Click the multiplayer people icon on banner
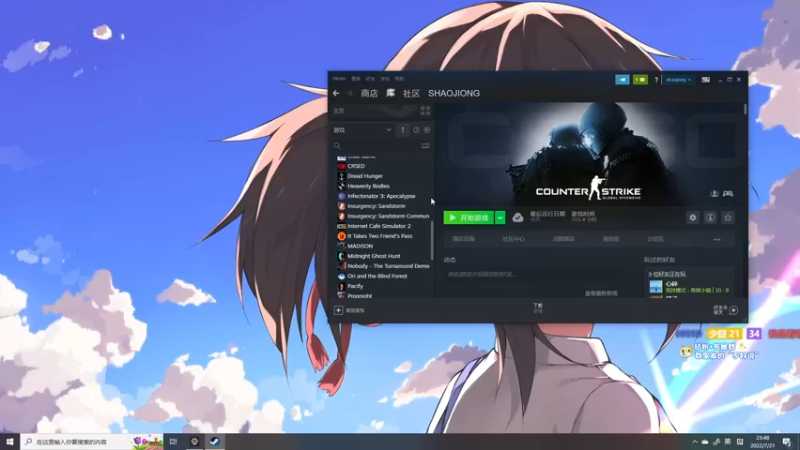This screenshot has height=450, width=800. point(714,193)
